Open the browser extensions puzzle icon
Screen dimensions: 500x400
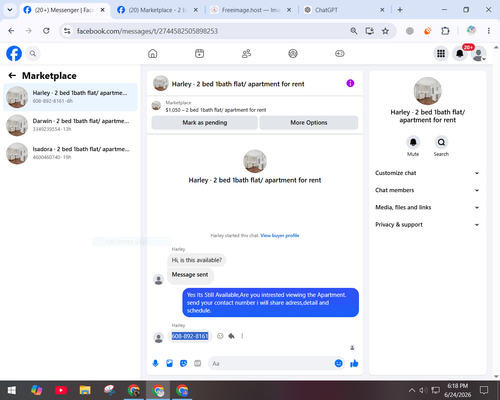pos(445,31)
